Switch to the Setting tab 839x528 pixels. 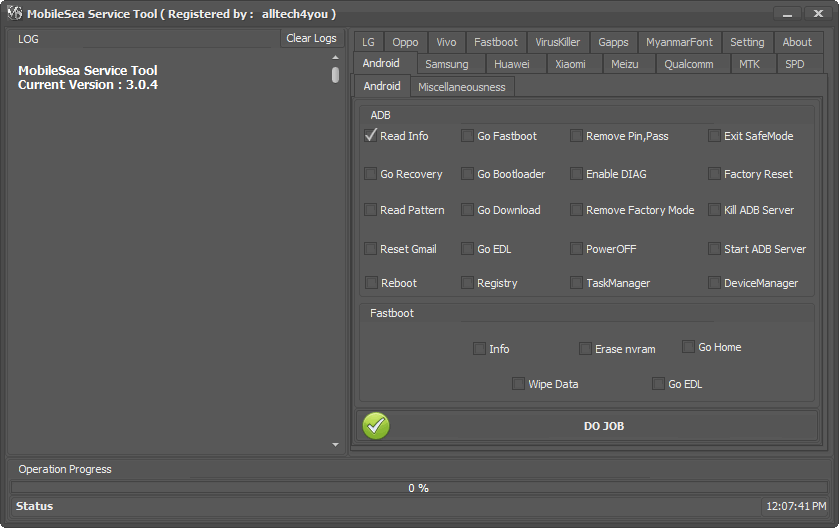click(747, 42)
